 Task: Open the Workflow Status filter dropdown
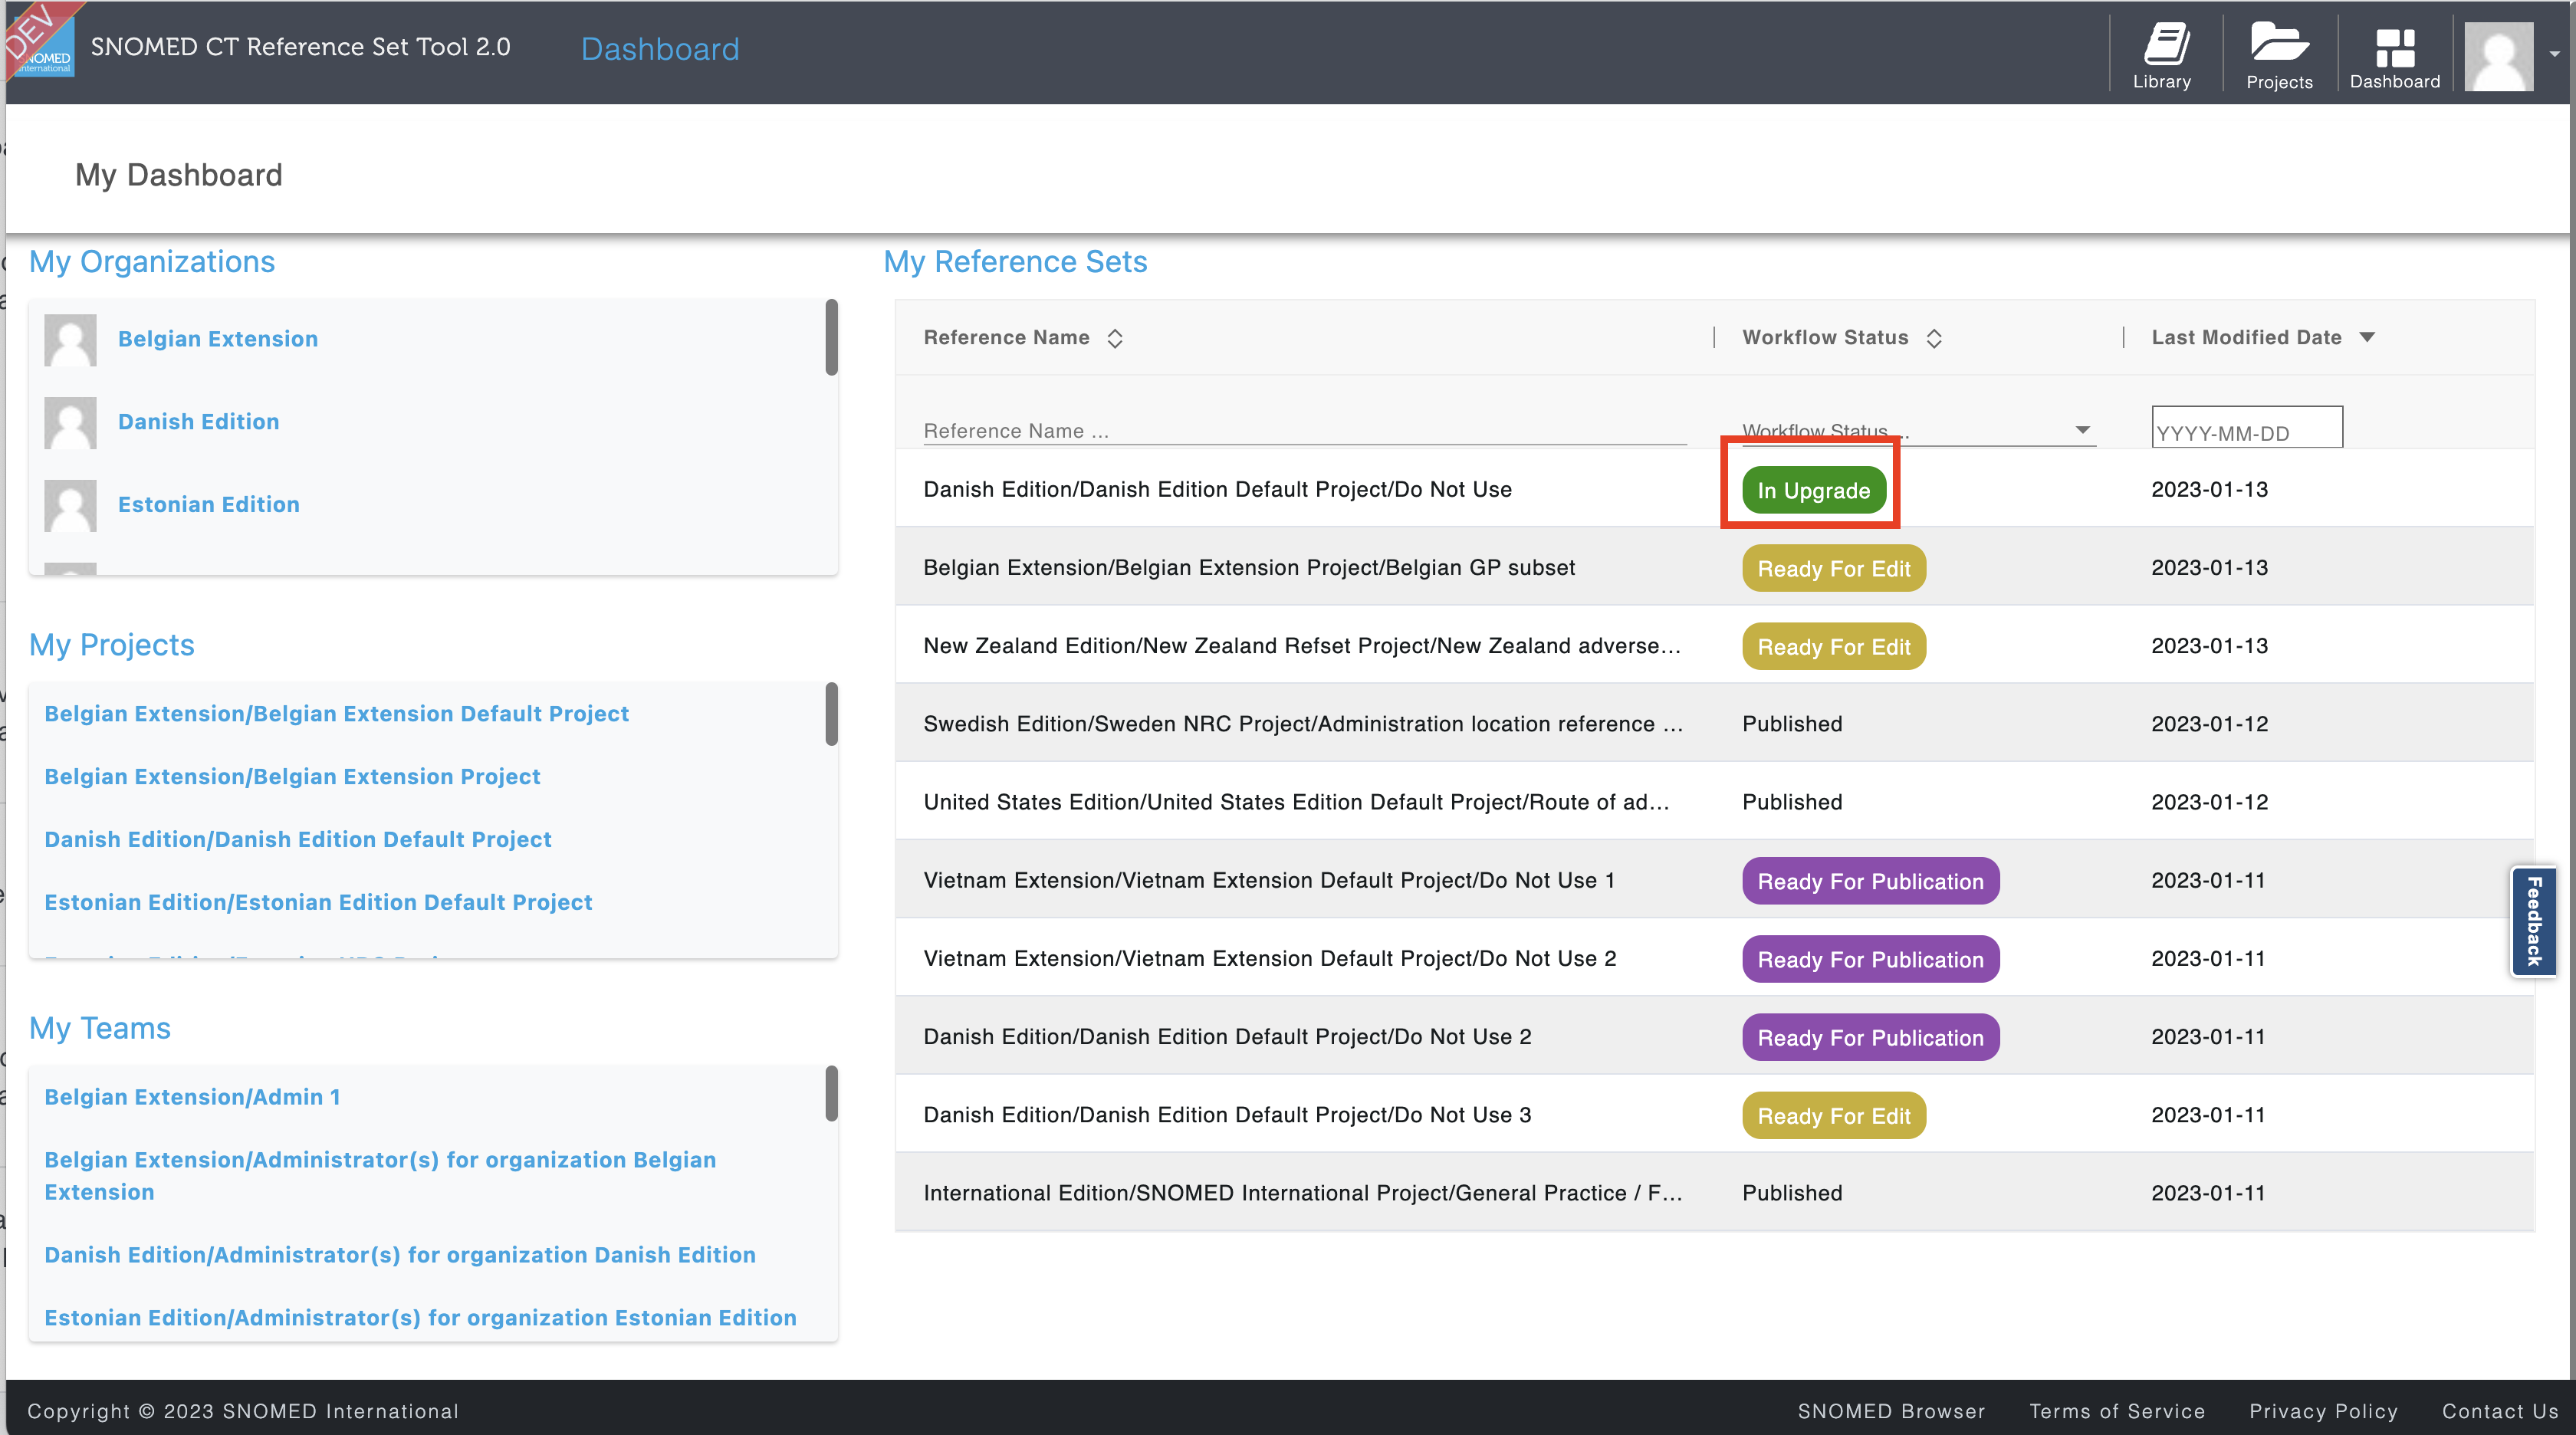click(1918, 431)
